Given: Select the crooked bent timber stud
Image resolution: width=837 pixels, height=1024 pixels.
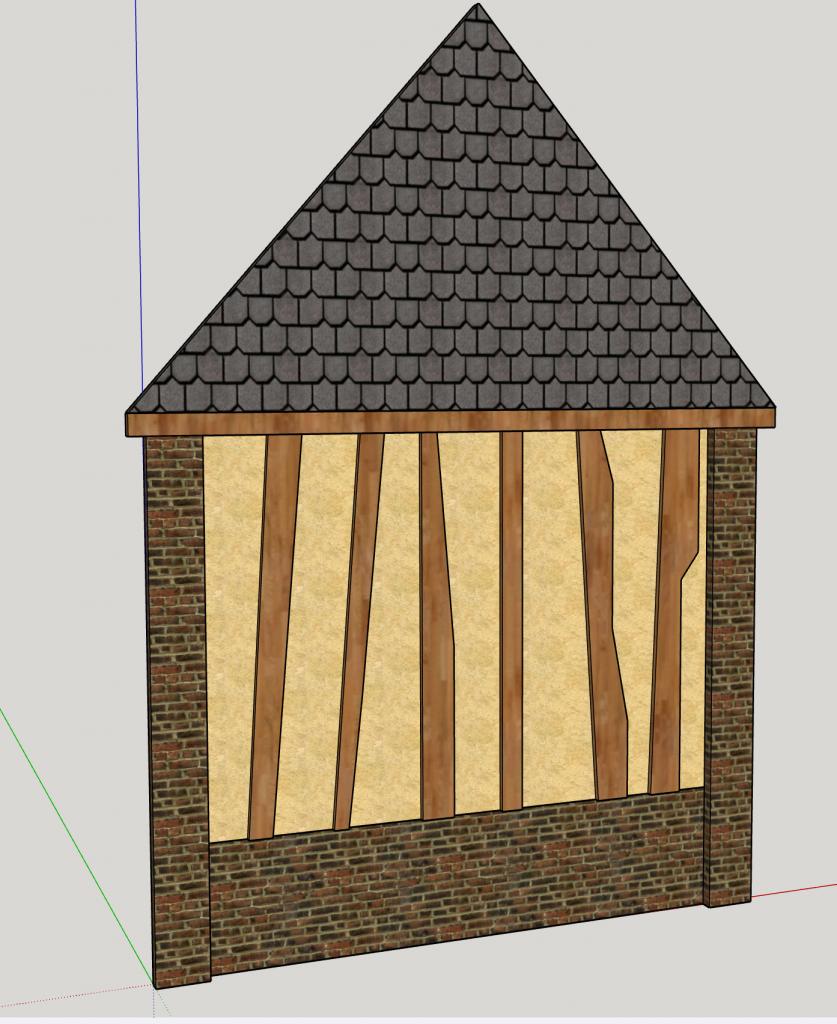Looking at the screenshot, I should coord(604,614).
